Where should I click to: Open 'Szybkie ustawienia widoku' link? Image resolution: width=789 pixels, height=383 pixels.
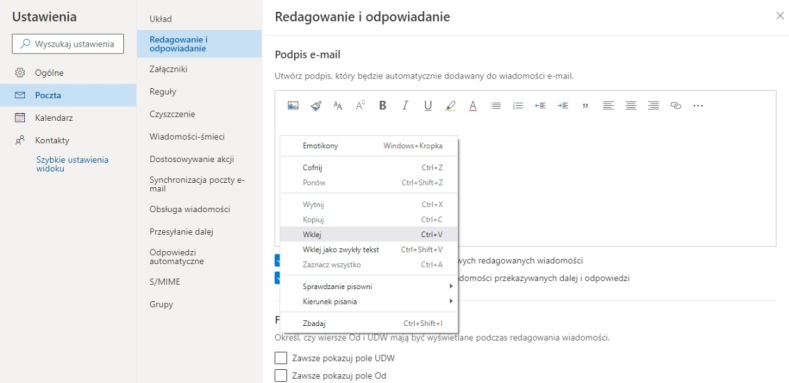pos(72,164)
